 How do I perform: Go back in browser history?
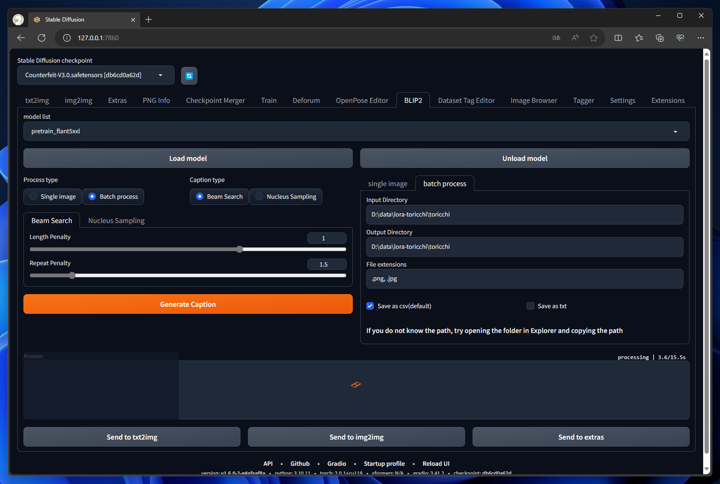pos(21,38)
